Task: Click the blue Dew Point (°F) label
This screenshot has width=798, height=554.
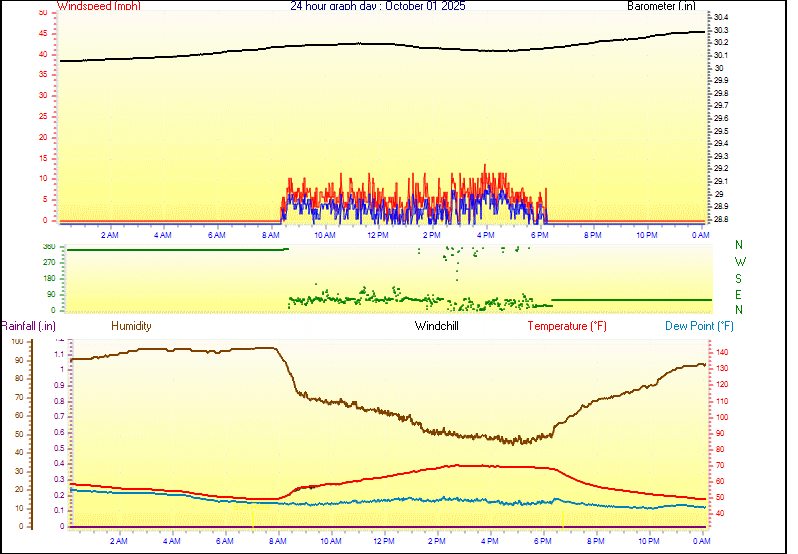Action: (x=700, y=326)
